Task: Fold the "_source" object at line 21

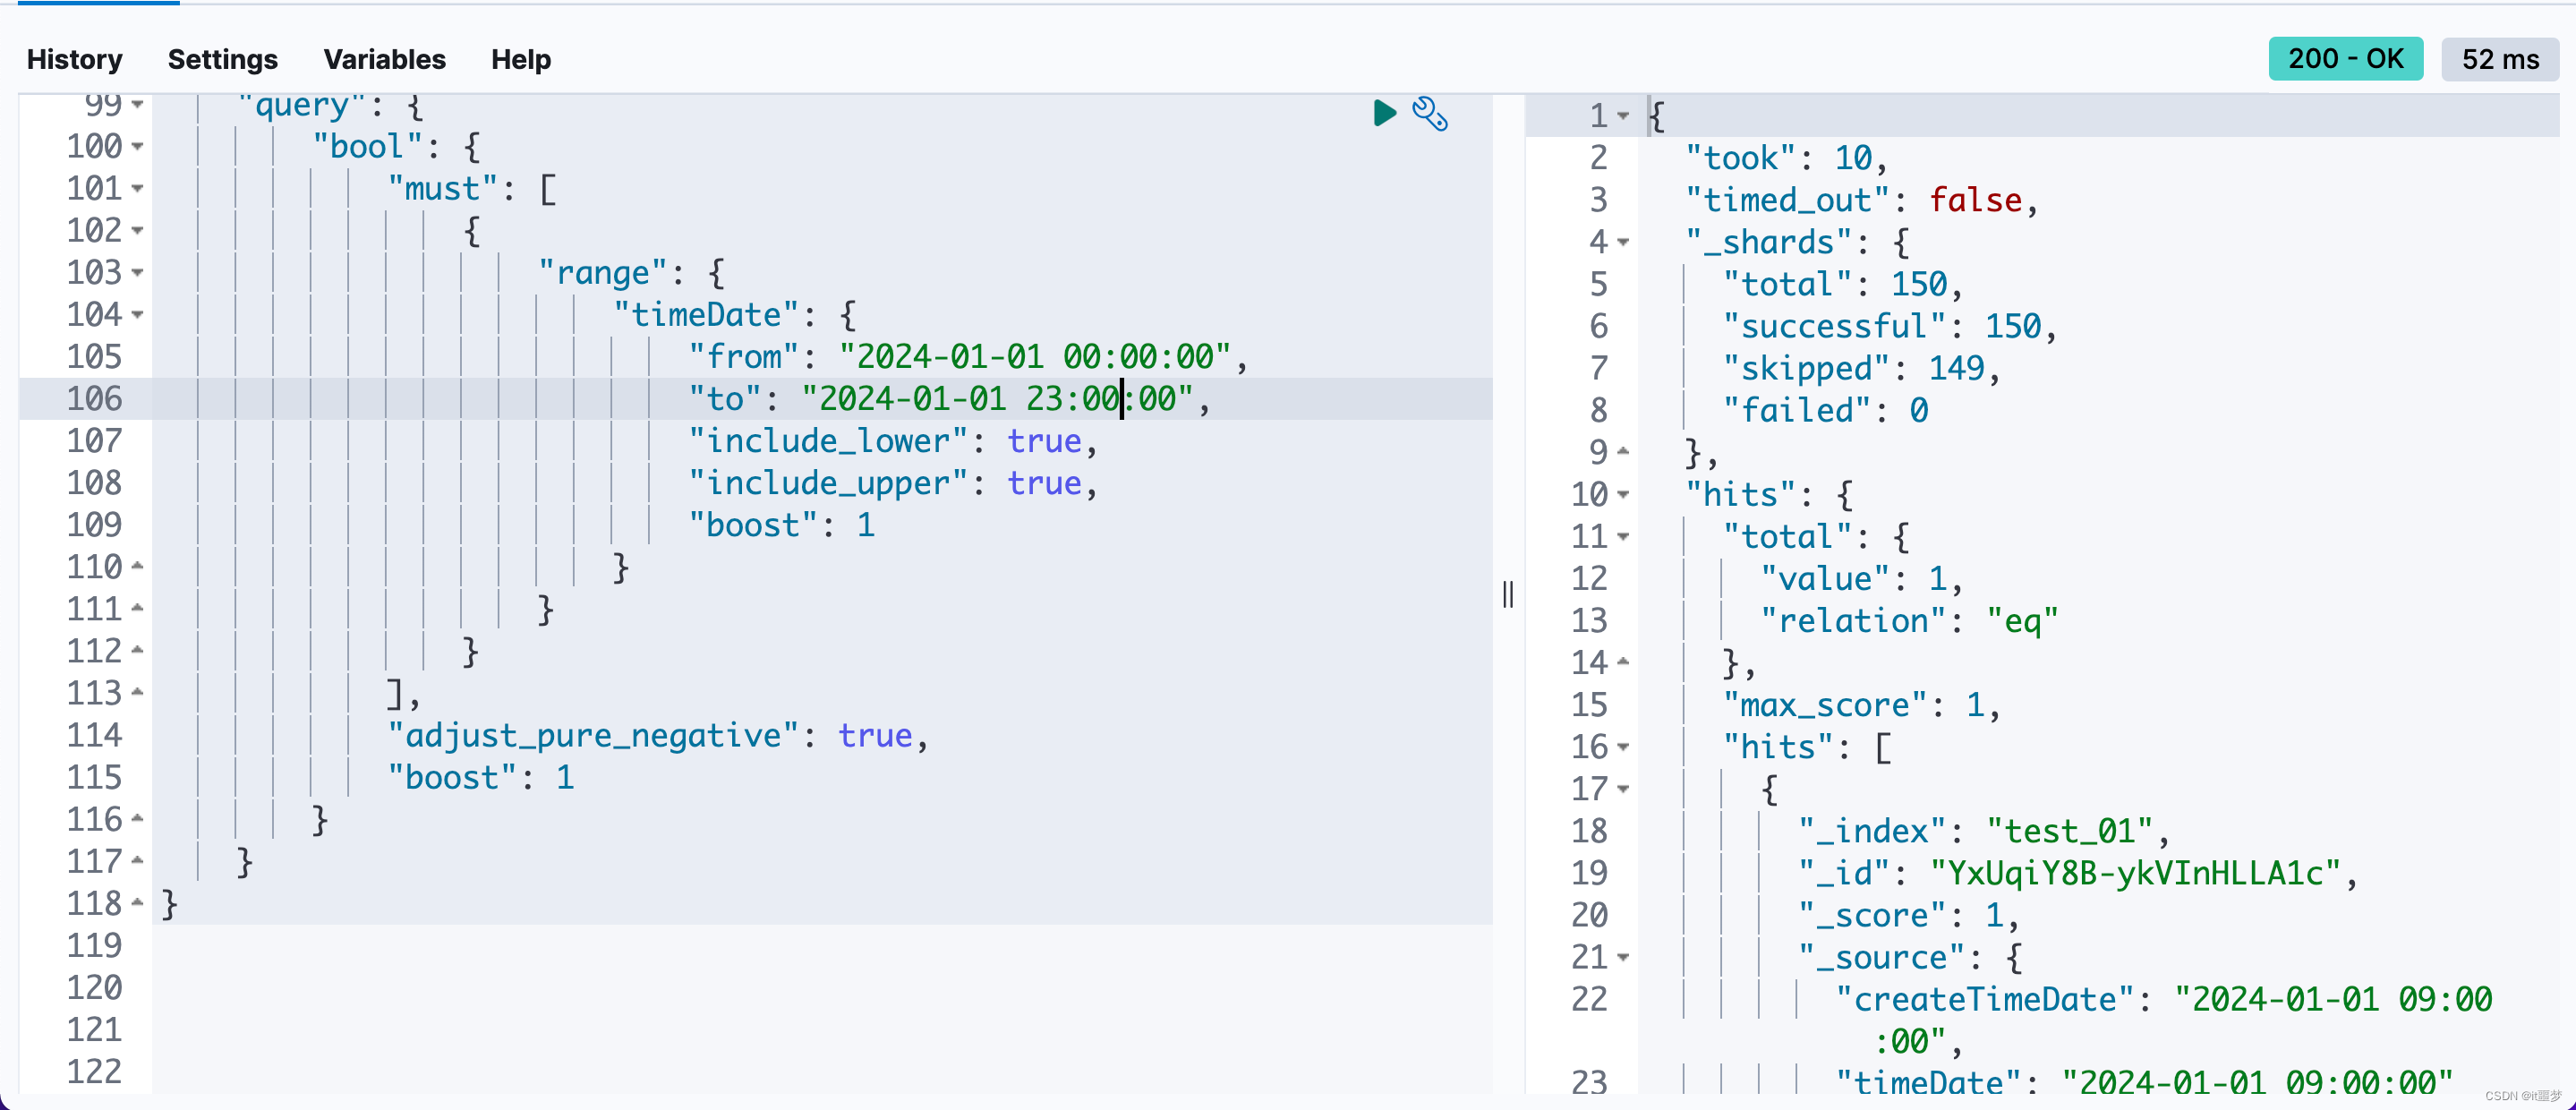Action: [x=1623, y=958]
